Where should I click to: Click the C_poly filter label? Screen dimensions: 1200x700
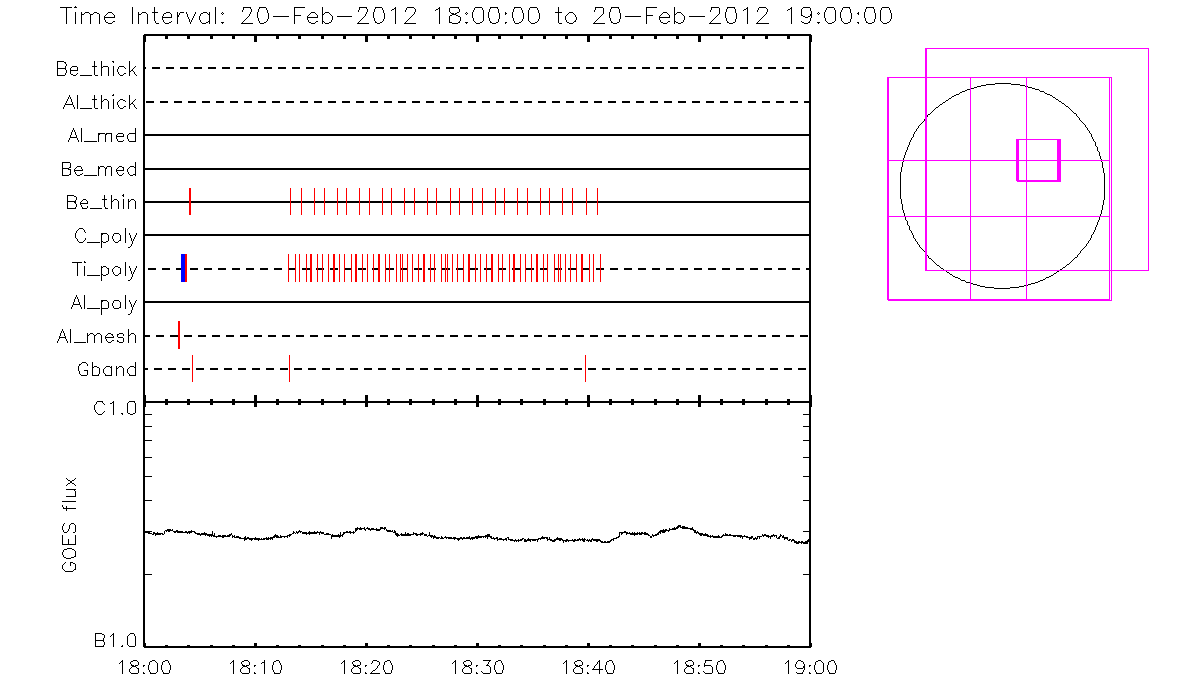click(x=105, y=236)
